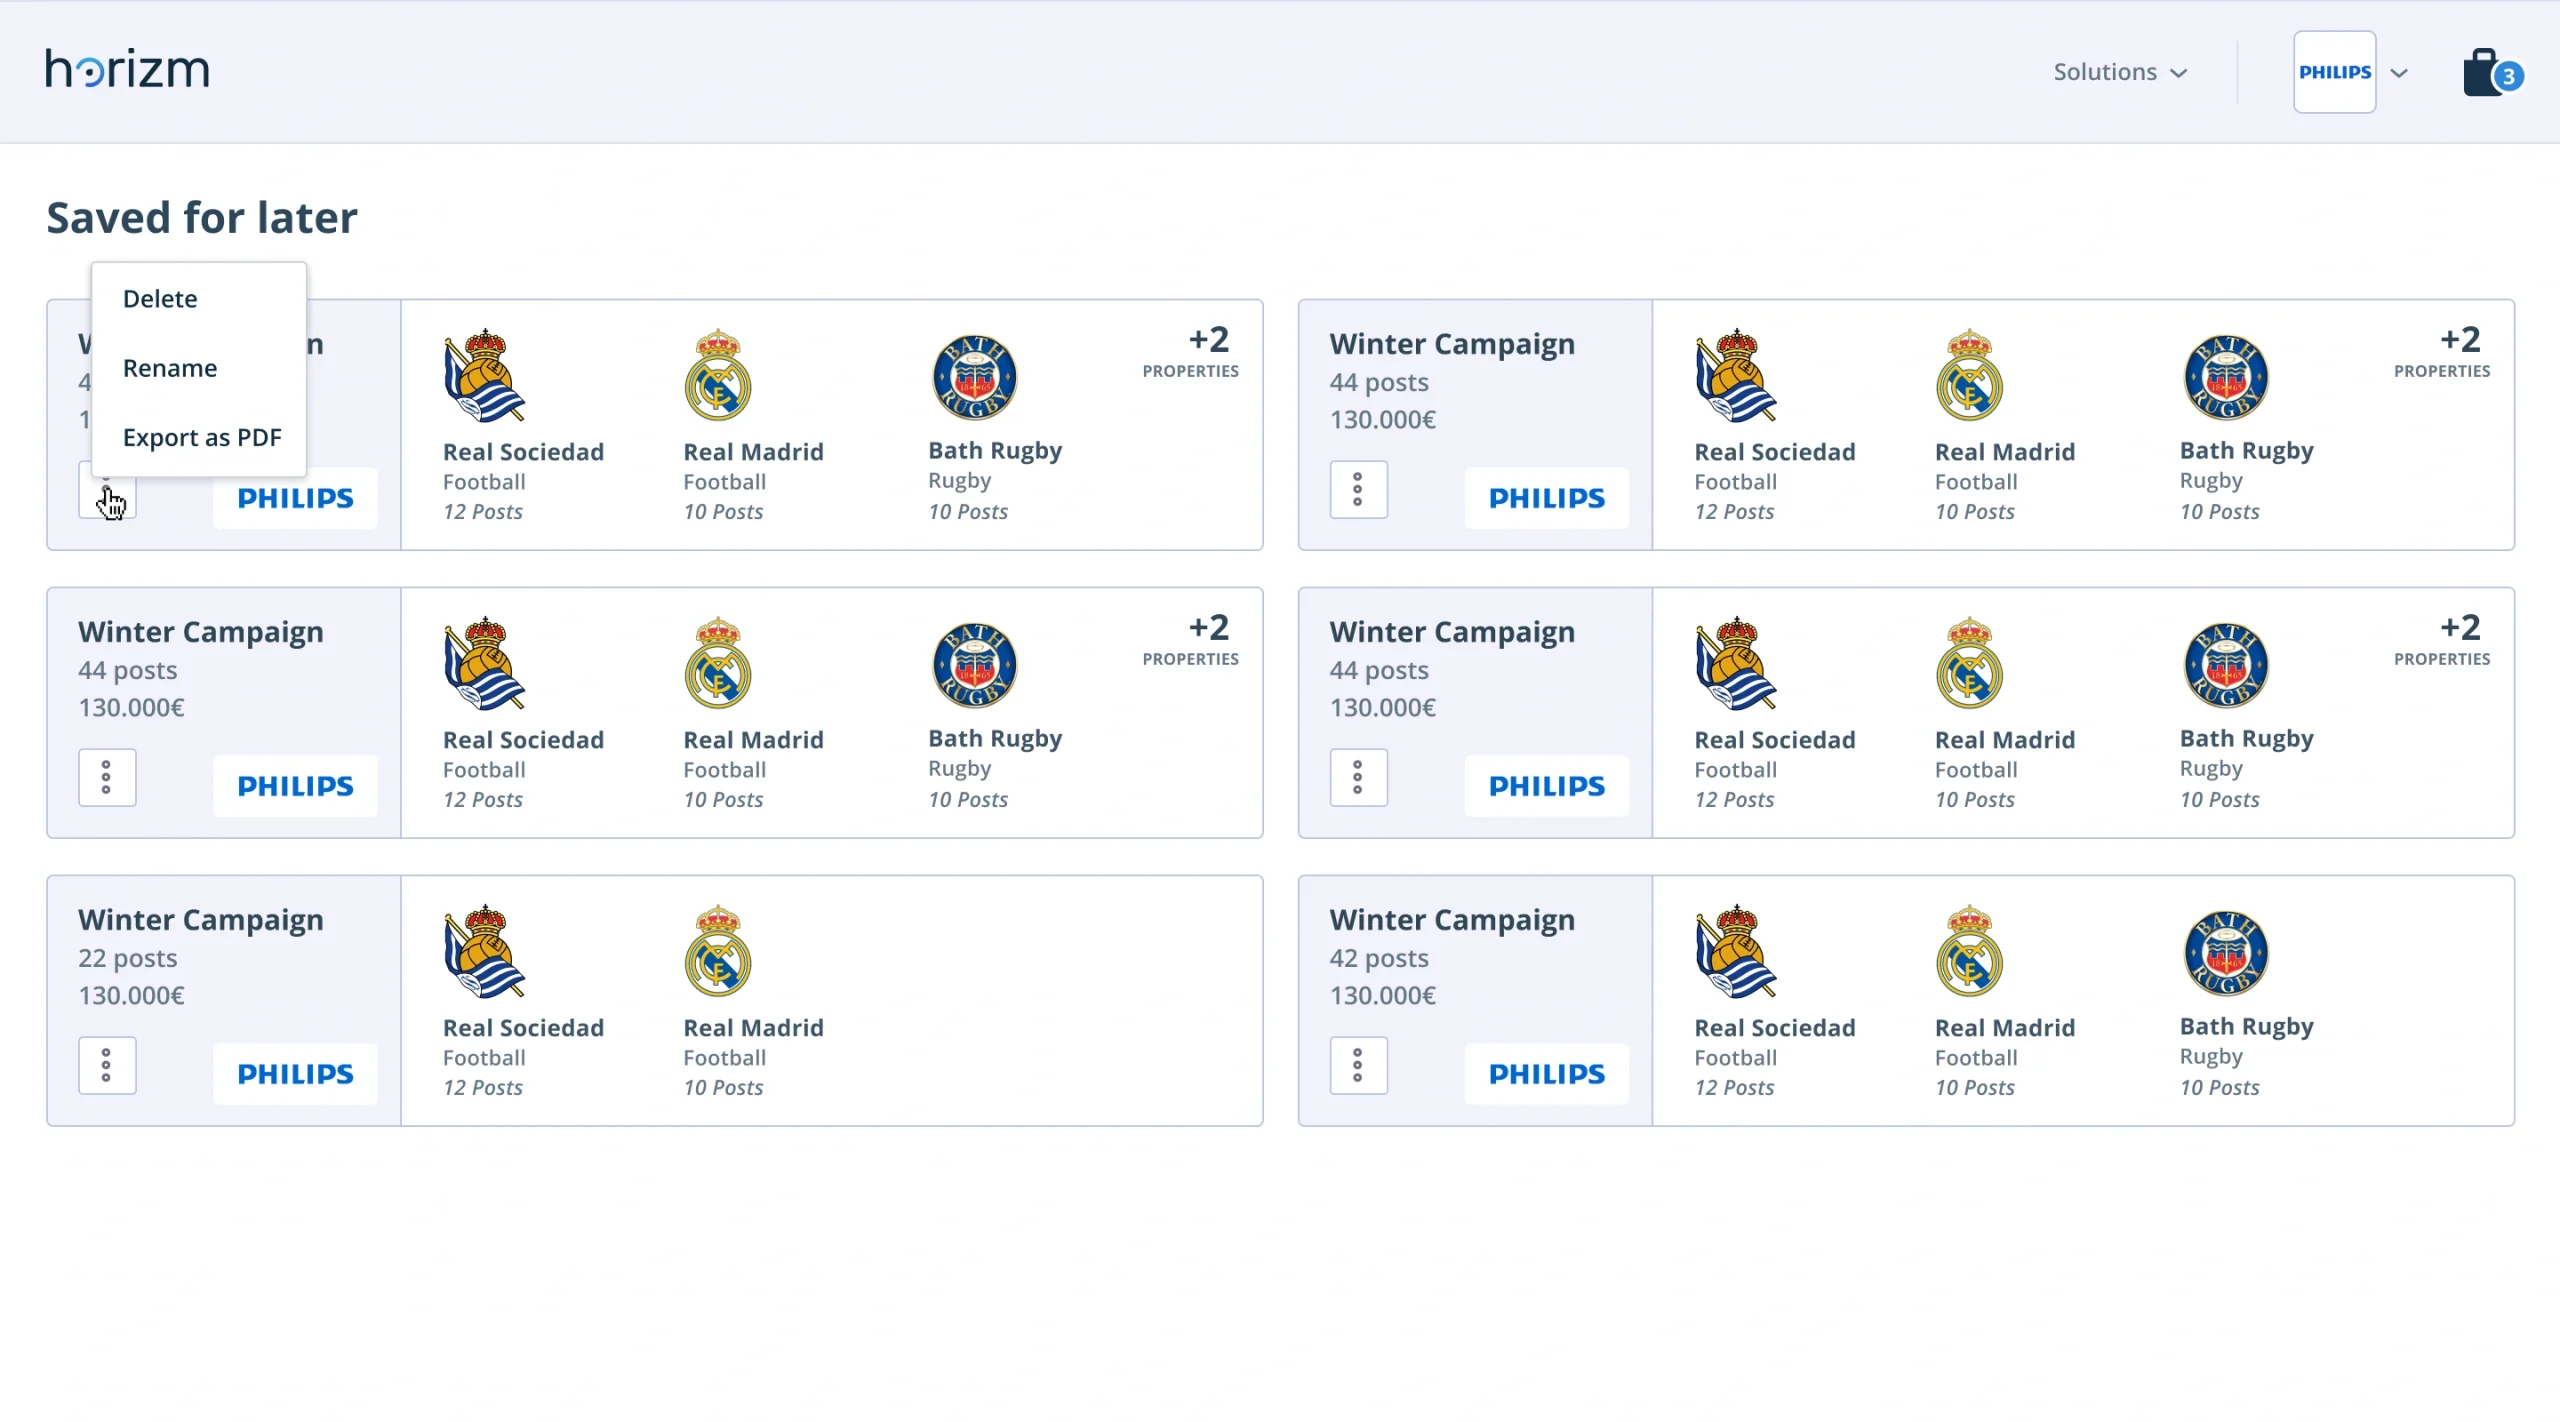Screen dimensions: 2560x1422
Task: Open three-dot menu on the 42 posts campaign
Action: [x=1358, y=1065]
